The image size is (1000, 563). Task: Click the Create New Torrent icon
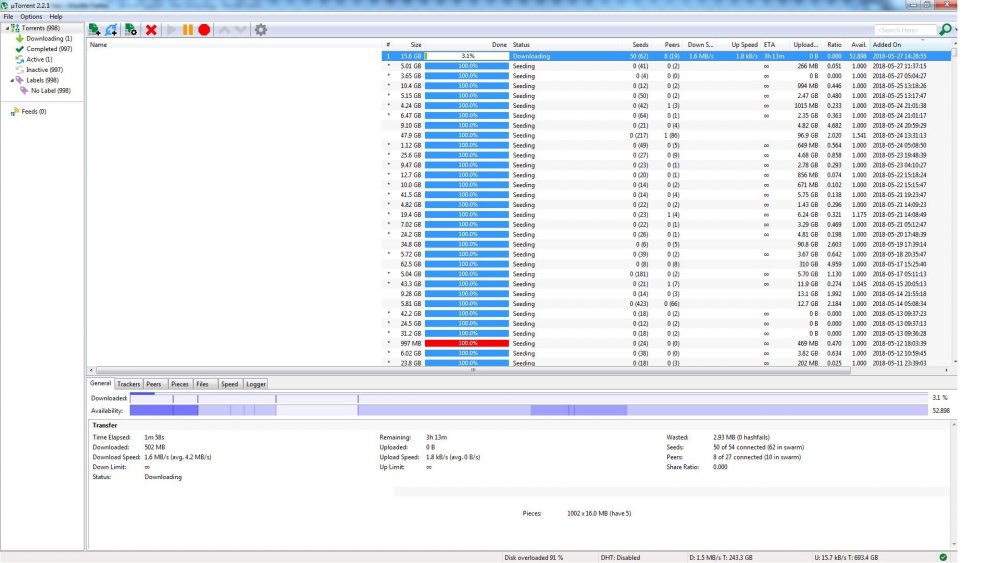(x=131, y=29)
